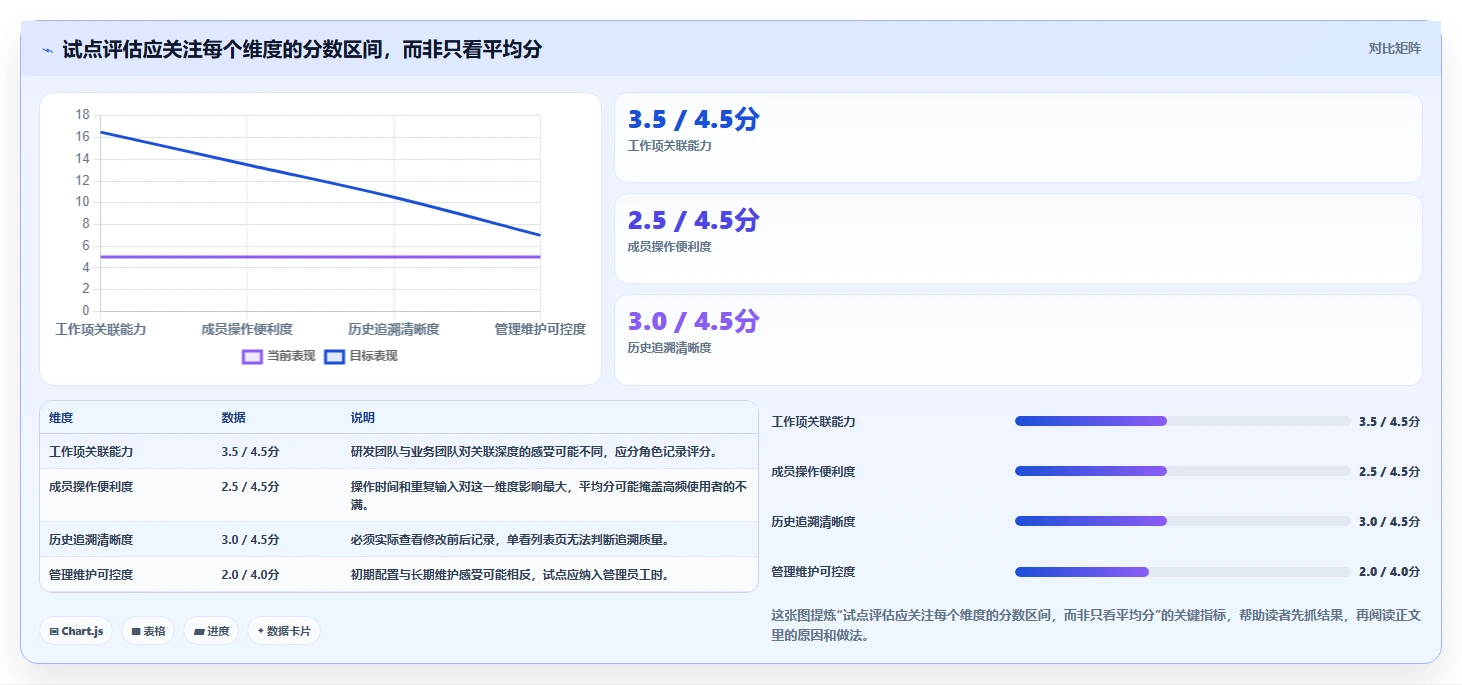The width and height of the screenshot is (1462, 685).
Task: Click 历史追溯清晰度 cell in the table
Action: tap(91, 540)
